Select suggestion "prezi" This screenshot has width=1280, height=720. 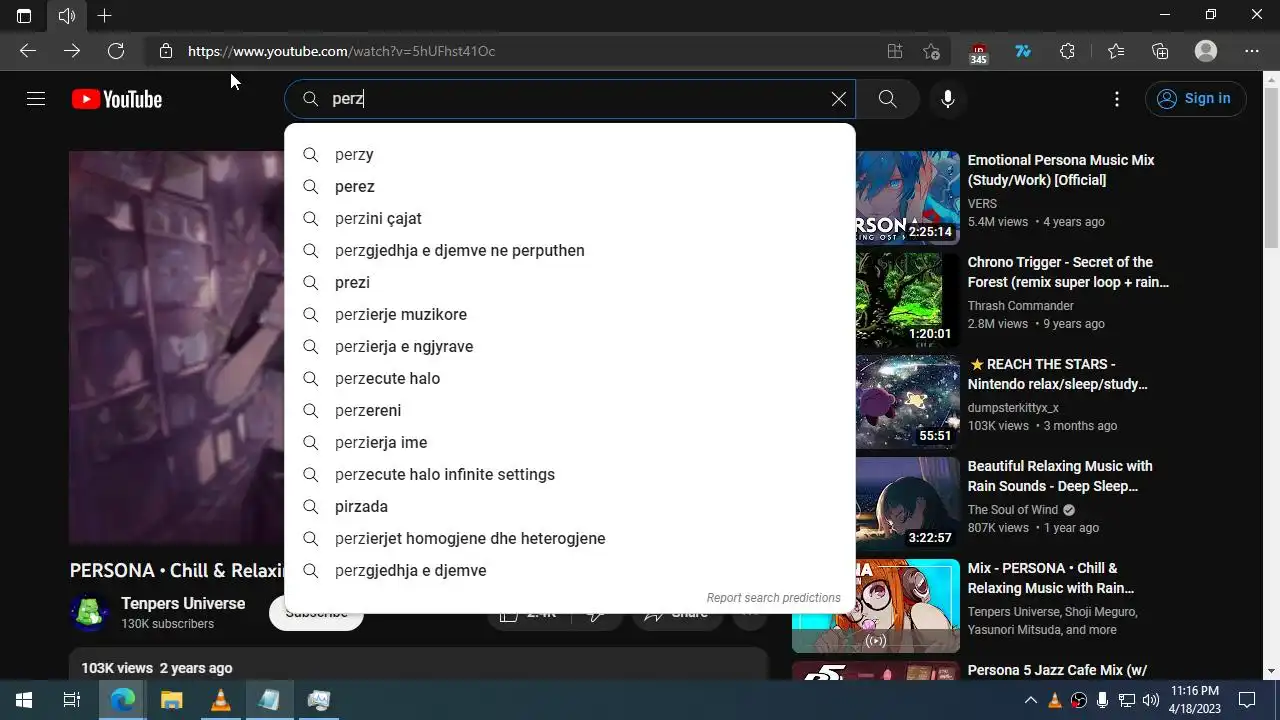point(570,282)
